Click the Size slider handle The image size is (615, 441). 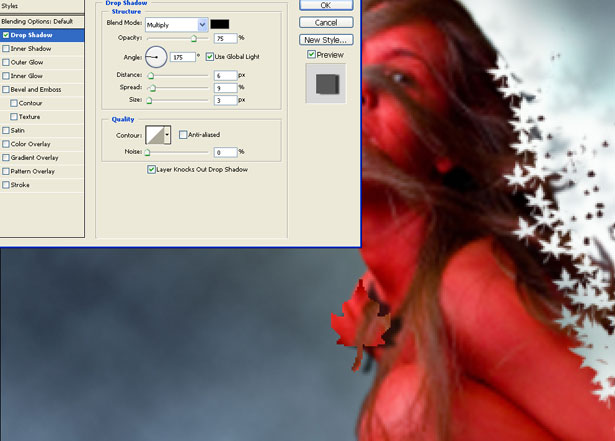149,100
